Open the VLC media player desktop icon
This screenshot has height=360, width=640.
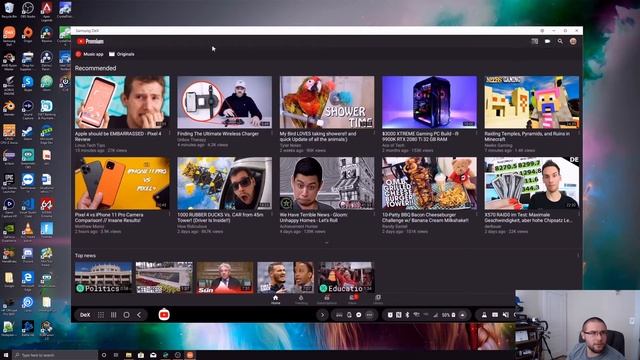tap(28, 231)
